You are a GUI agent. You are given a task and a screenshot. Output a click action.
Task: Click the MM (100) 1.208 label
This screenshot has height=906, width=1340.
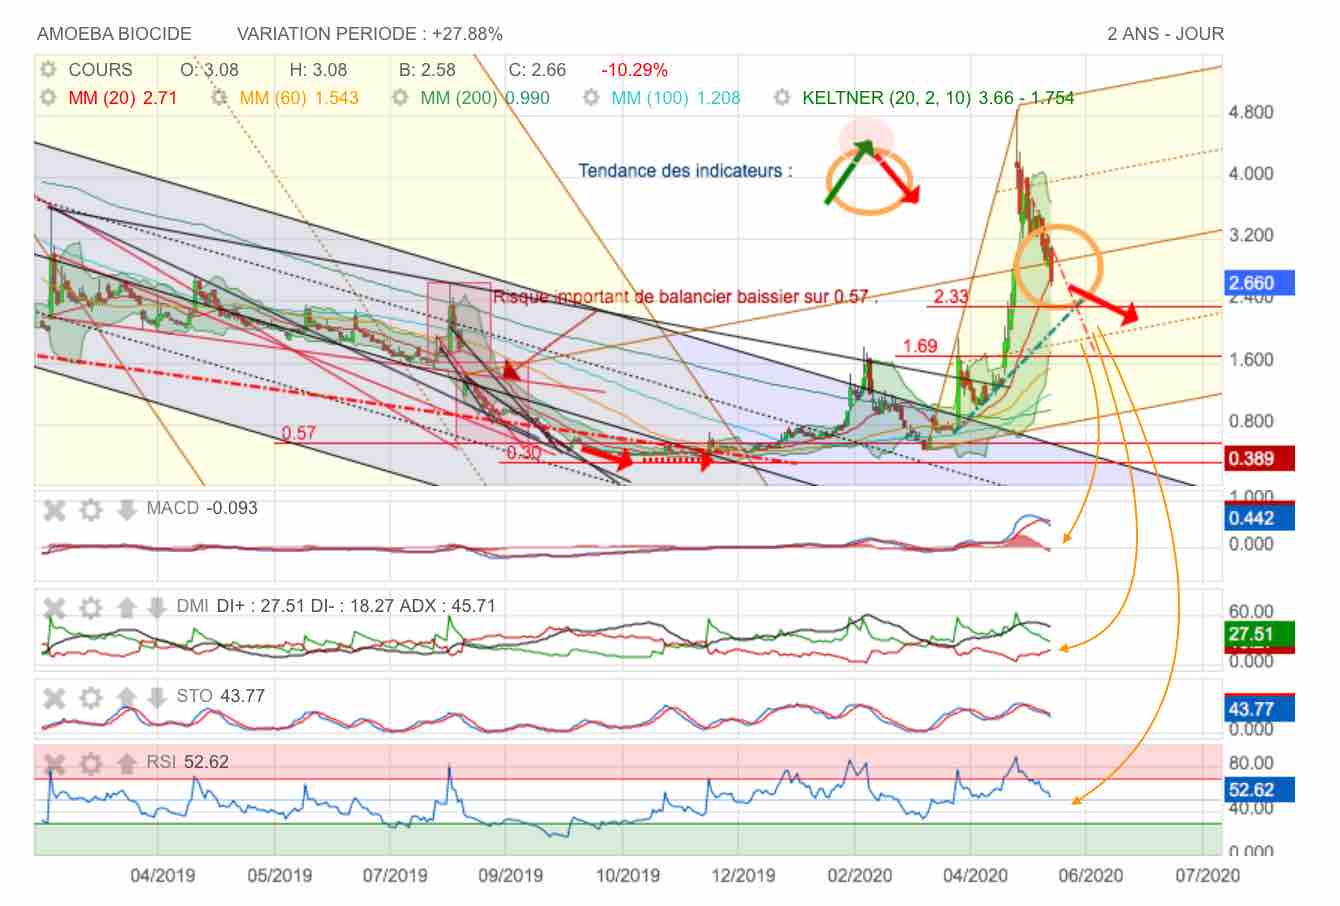tap(676, 98)
